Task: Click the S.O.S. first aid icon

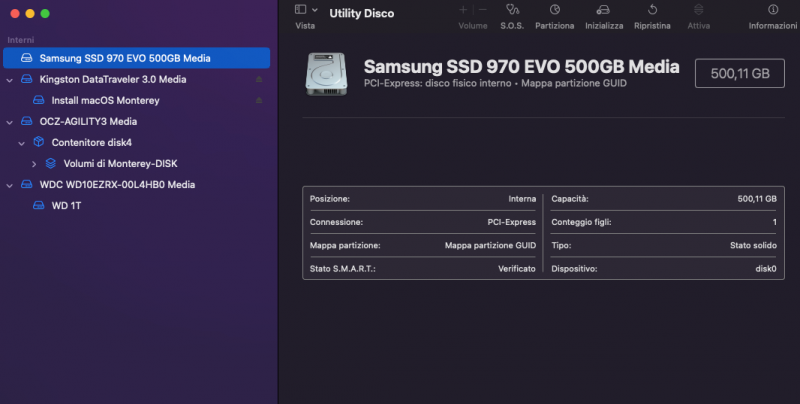Action: tap(514, 10)
